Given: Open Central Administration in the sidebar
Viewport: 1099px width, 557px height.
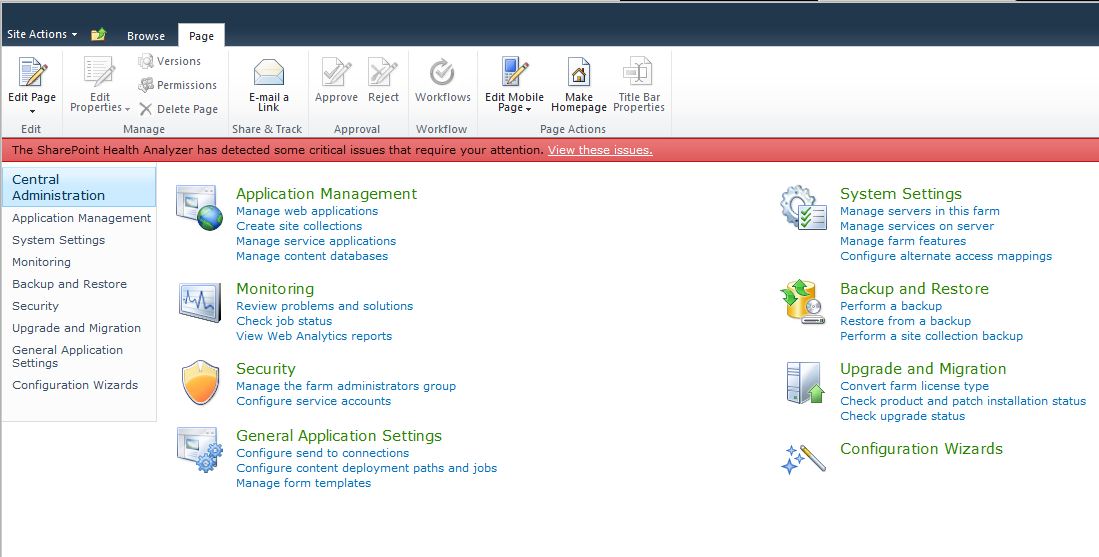Looking at the screenshot, I should click(79, 187).
